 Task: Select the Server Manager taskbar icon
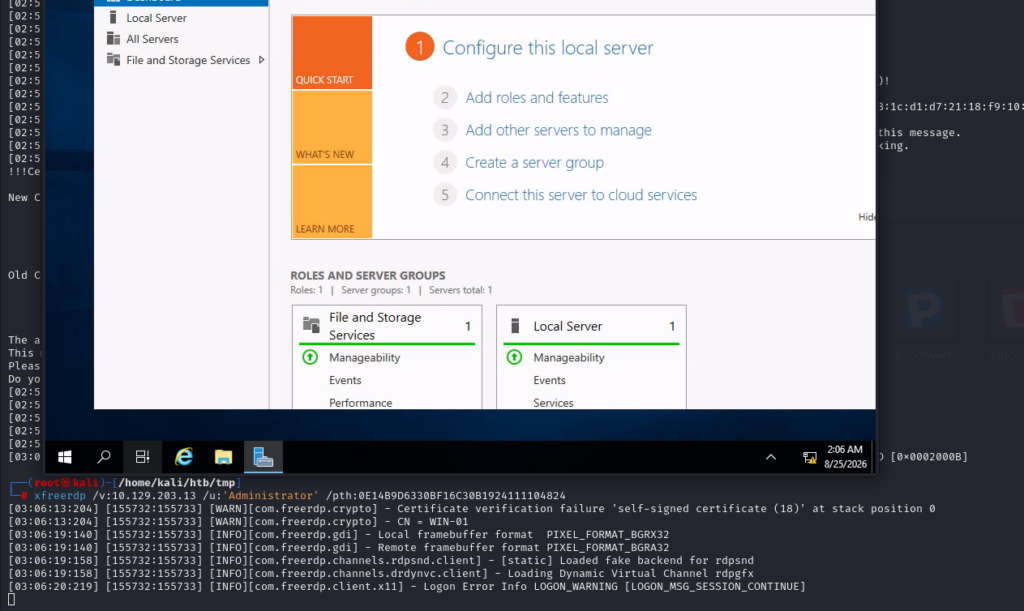click(263, 457)
